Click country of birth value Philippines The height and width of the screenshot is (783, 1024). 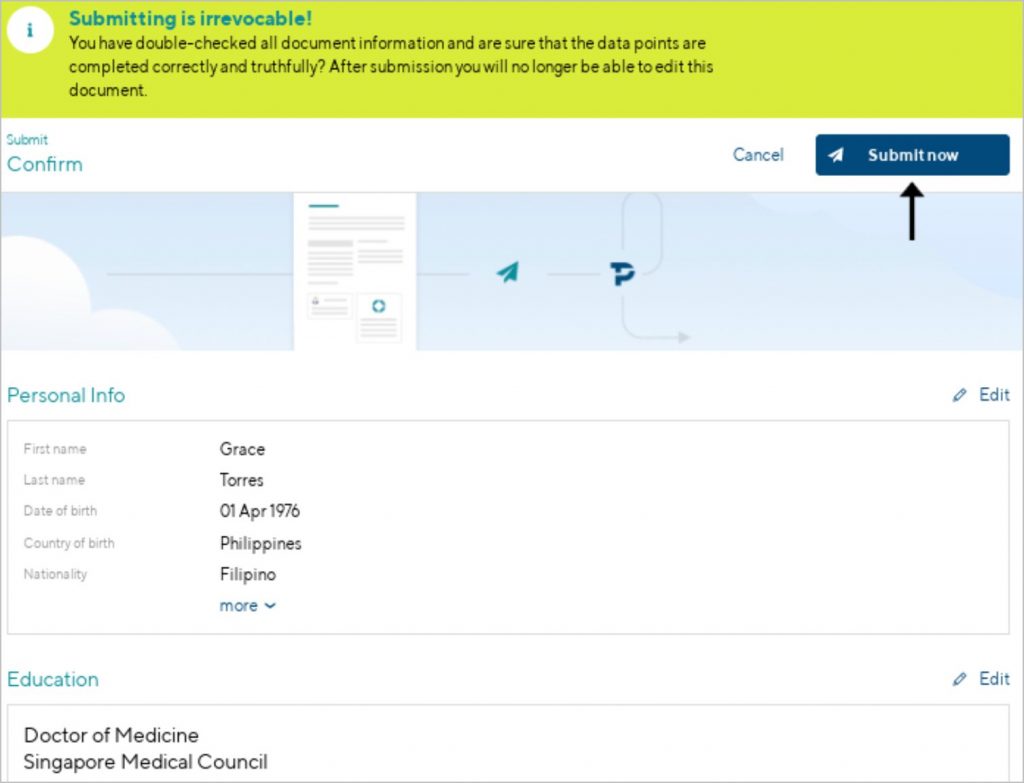pyautogui.click(x=261, y=543)
